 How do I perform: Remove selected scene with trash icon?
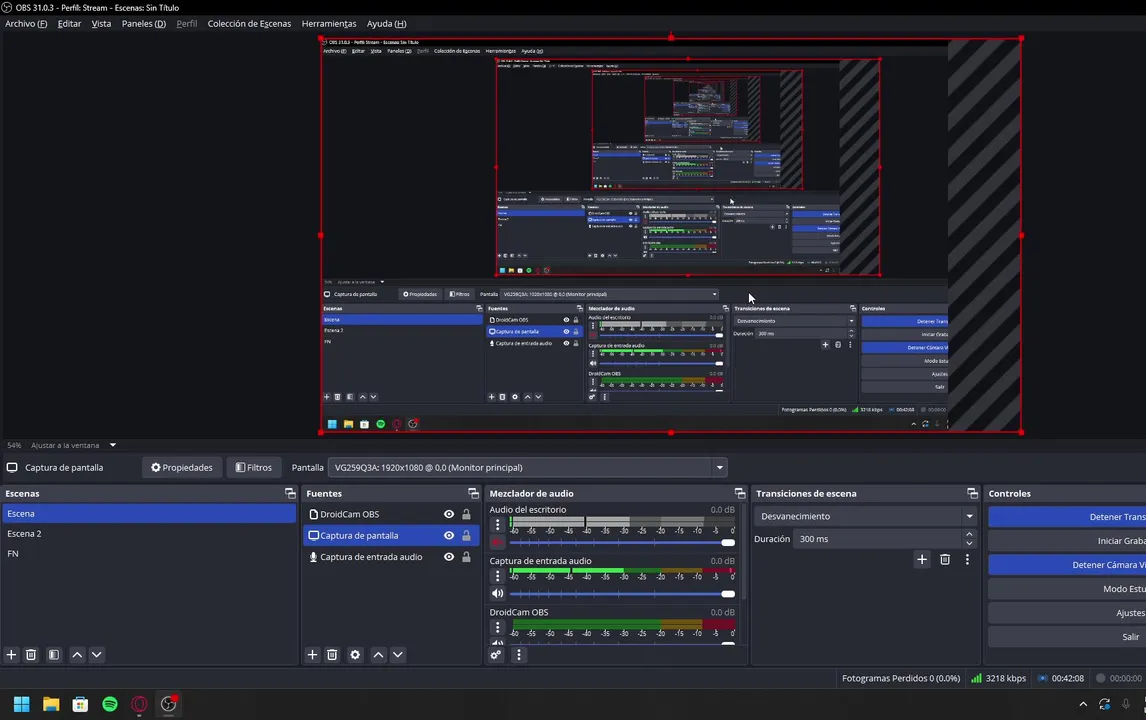pyautogui.click(x=31, y=655)
